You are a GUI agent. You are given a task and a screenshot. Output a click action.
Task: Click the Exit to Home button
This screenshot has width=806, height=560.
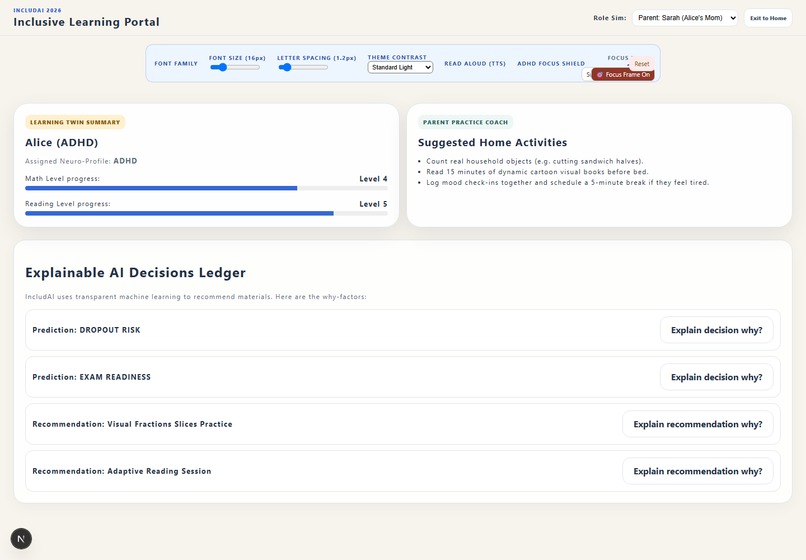(x=768, y=18)
